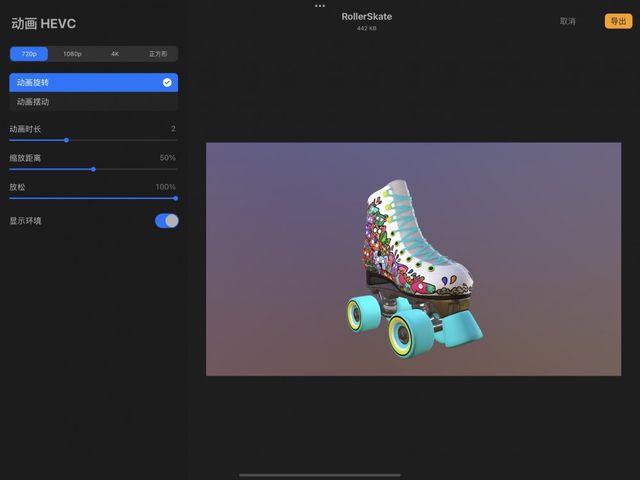Choose the 4K resolution option
The image size is (640, 480).
[115, 54]
